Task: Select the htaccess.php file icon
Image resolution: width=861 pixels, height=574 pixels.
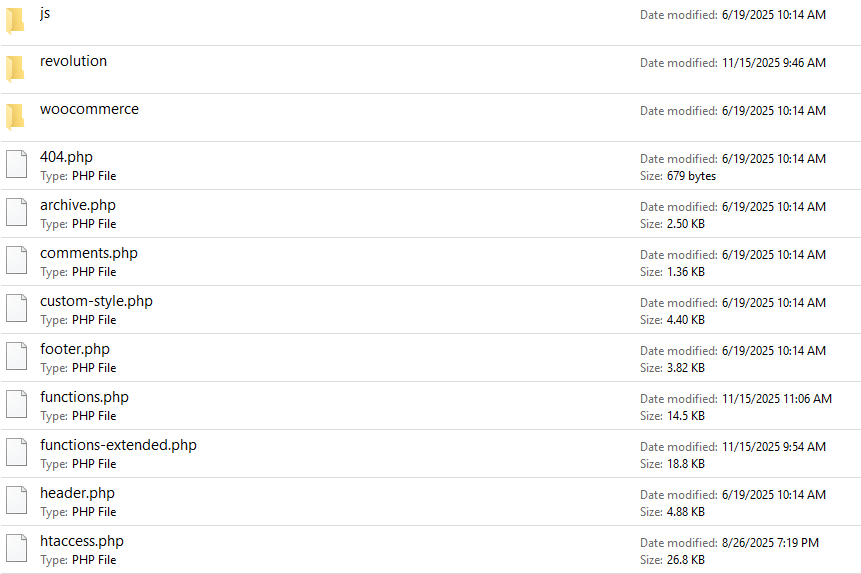Action: click(x=15, y=549)
